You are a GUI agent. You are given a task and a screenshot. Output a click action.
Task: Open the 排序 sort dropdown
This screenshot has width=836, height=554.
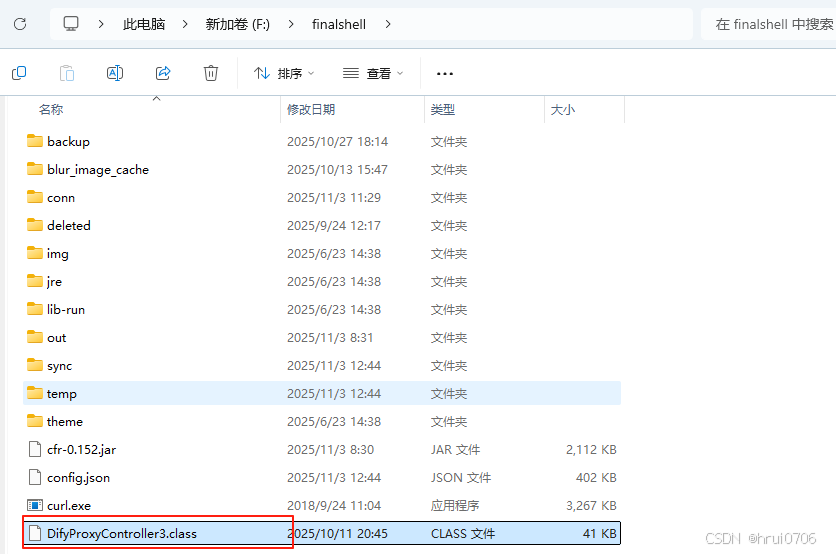click(x=284, y=73)
